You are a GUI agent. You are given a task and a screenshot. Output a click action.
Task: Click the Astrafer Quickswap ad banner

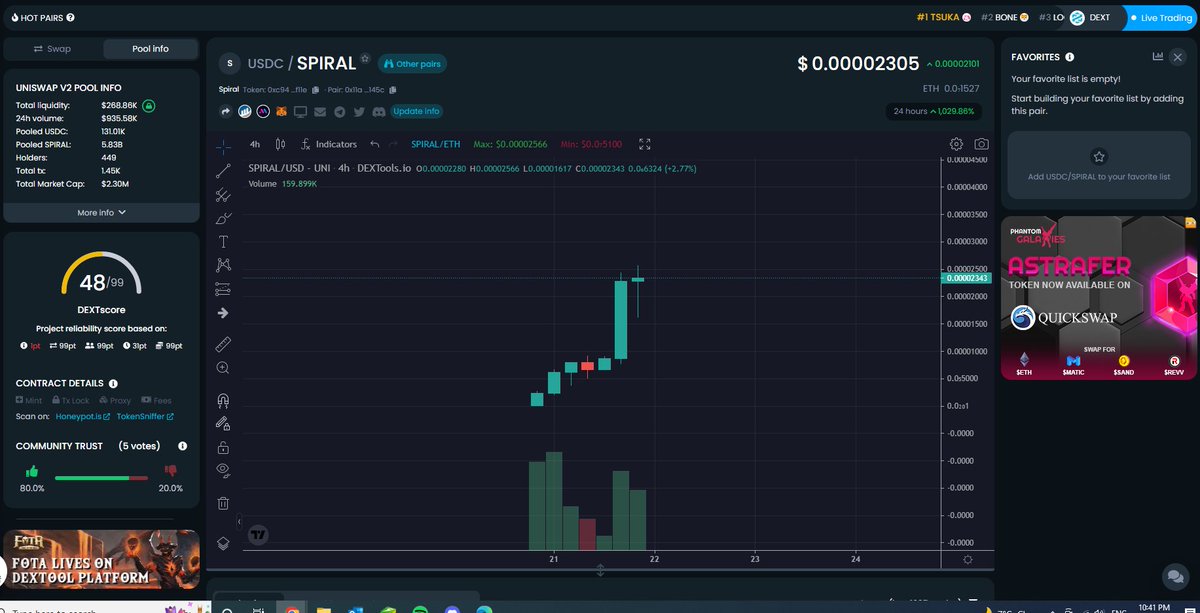(1098, 298)
